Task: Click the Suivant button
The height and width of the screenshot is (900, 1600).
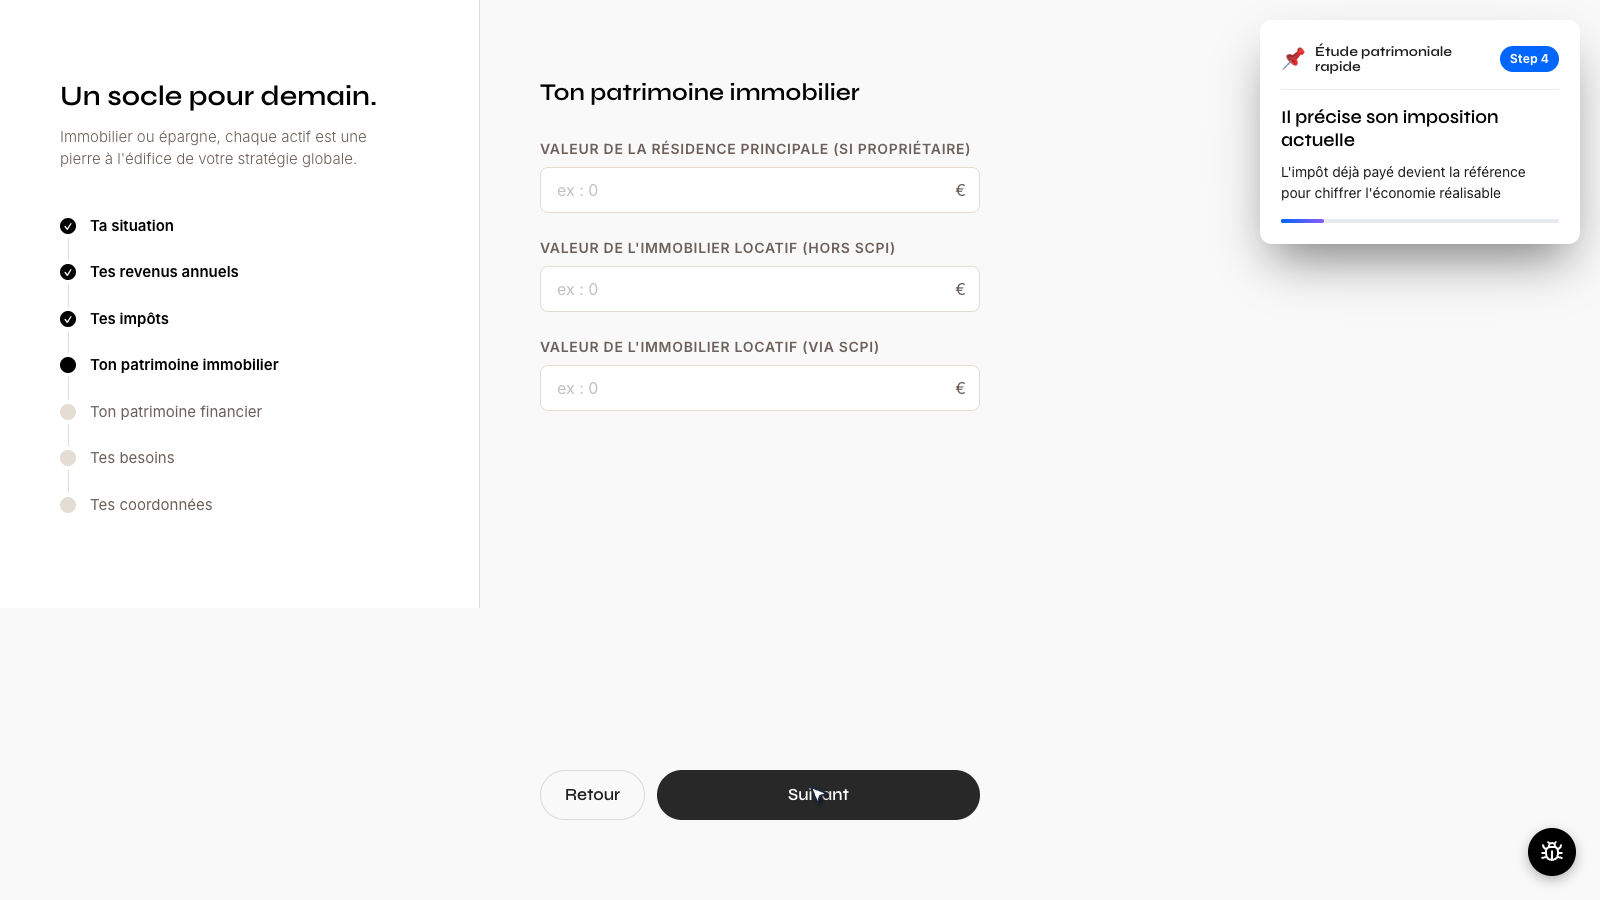Action: [x=818, y=795]
